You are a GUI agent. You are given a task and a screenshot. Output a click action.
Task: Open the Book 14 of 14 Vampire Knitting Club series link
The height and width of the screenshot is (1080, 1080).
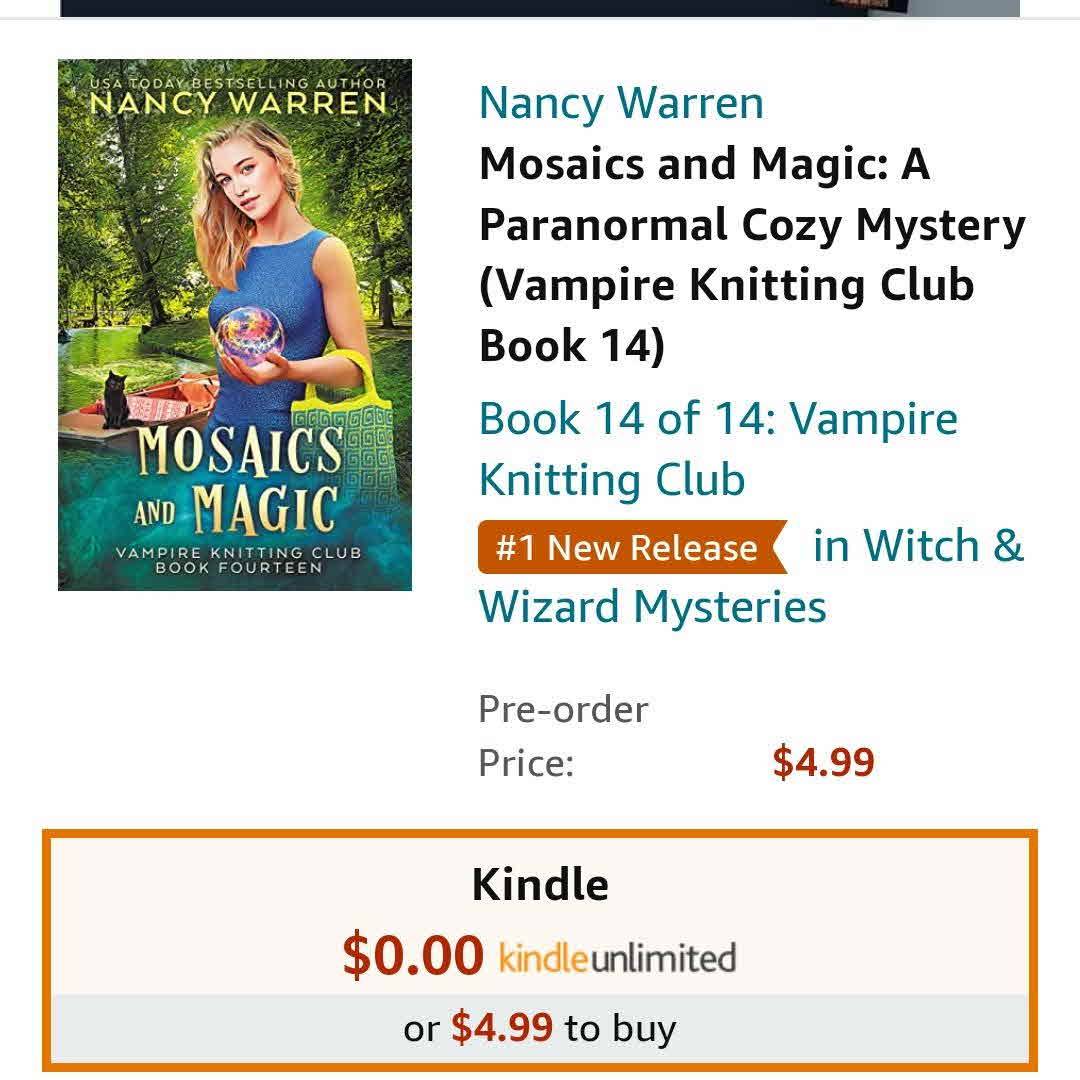pyautogui.click(x=718, y=449)
